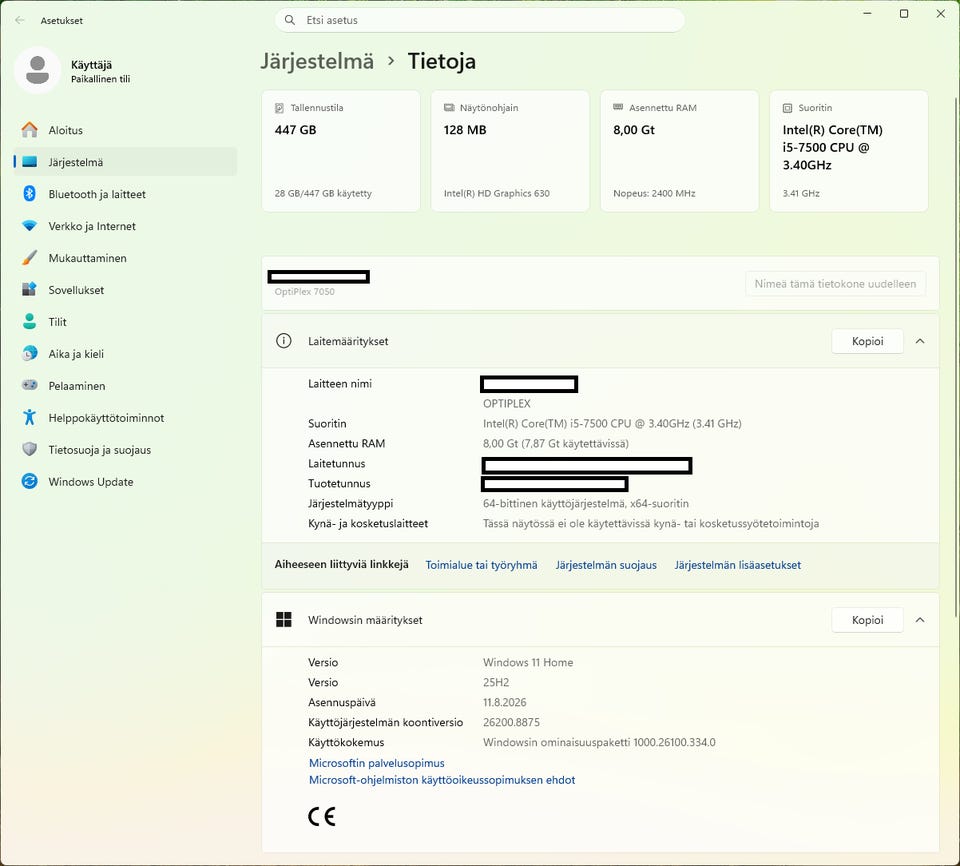Click the Aika ja kieli globe icon

(x=29, y=353)
